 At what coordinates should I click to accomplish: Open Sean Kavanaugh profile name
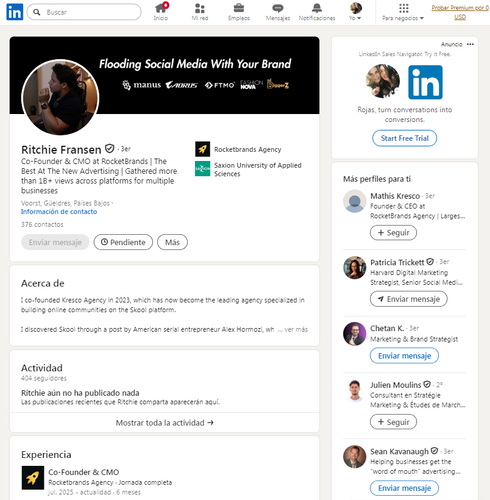click(399, 451)
